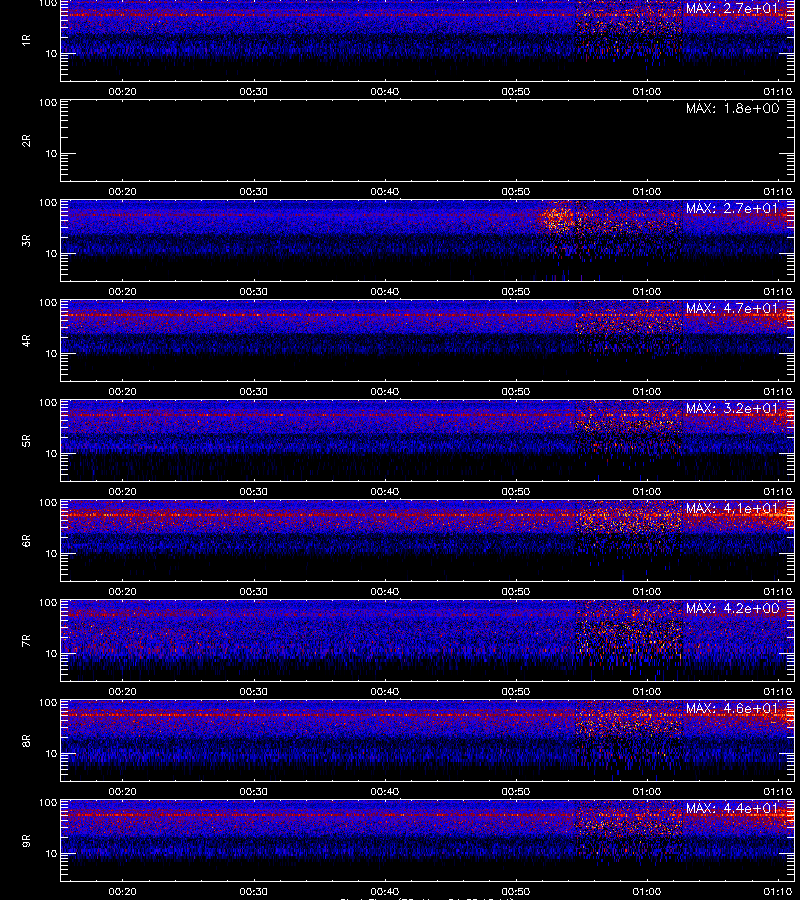Select the 'MAX: 4.4e+01' readout in panel 9R

pos(732,808)
